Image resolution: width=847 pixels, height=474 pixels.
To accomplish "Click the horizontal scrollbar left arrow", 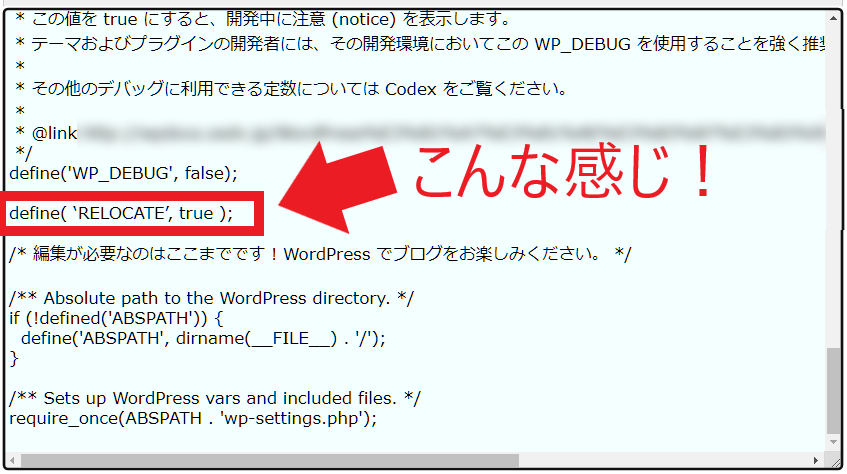I will (x=12, y=460).
